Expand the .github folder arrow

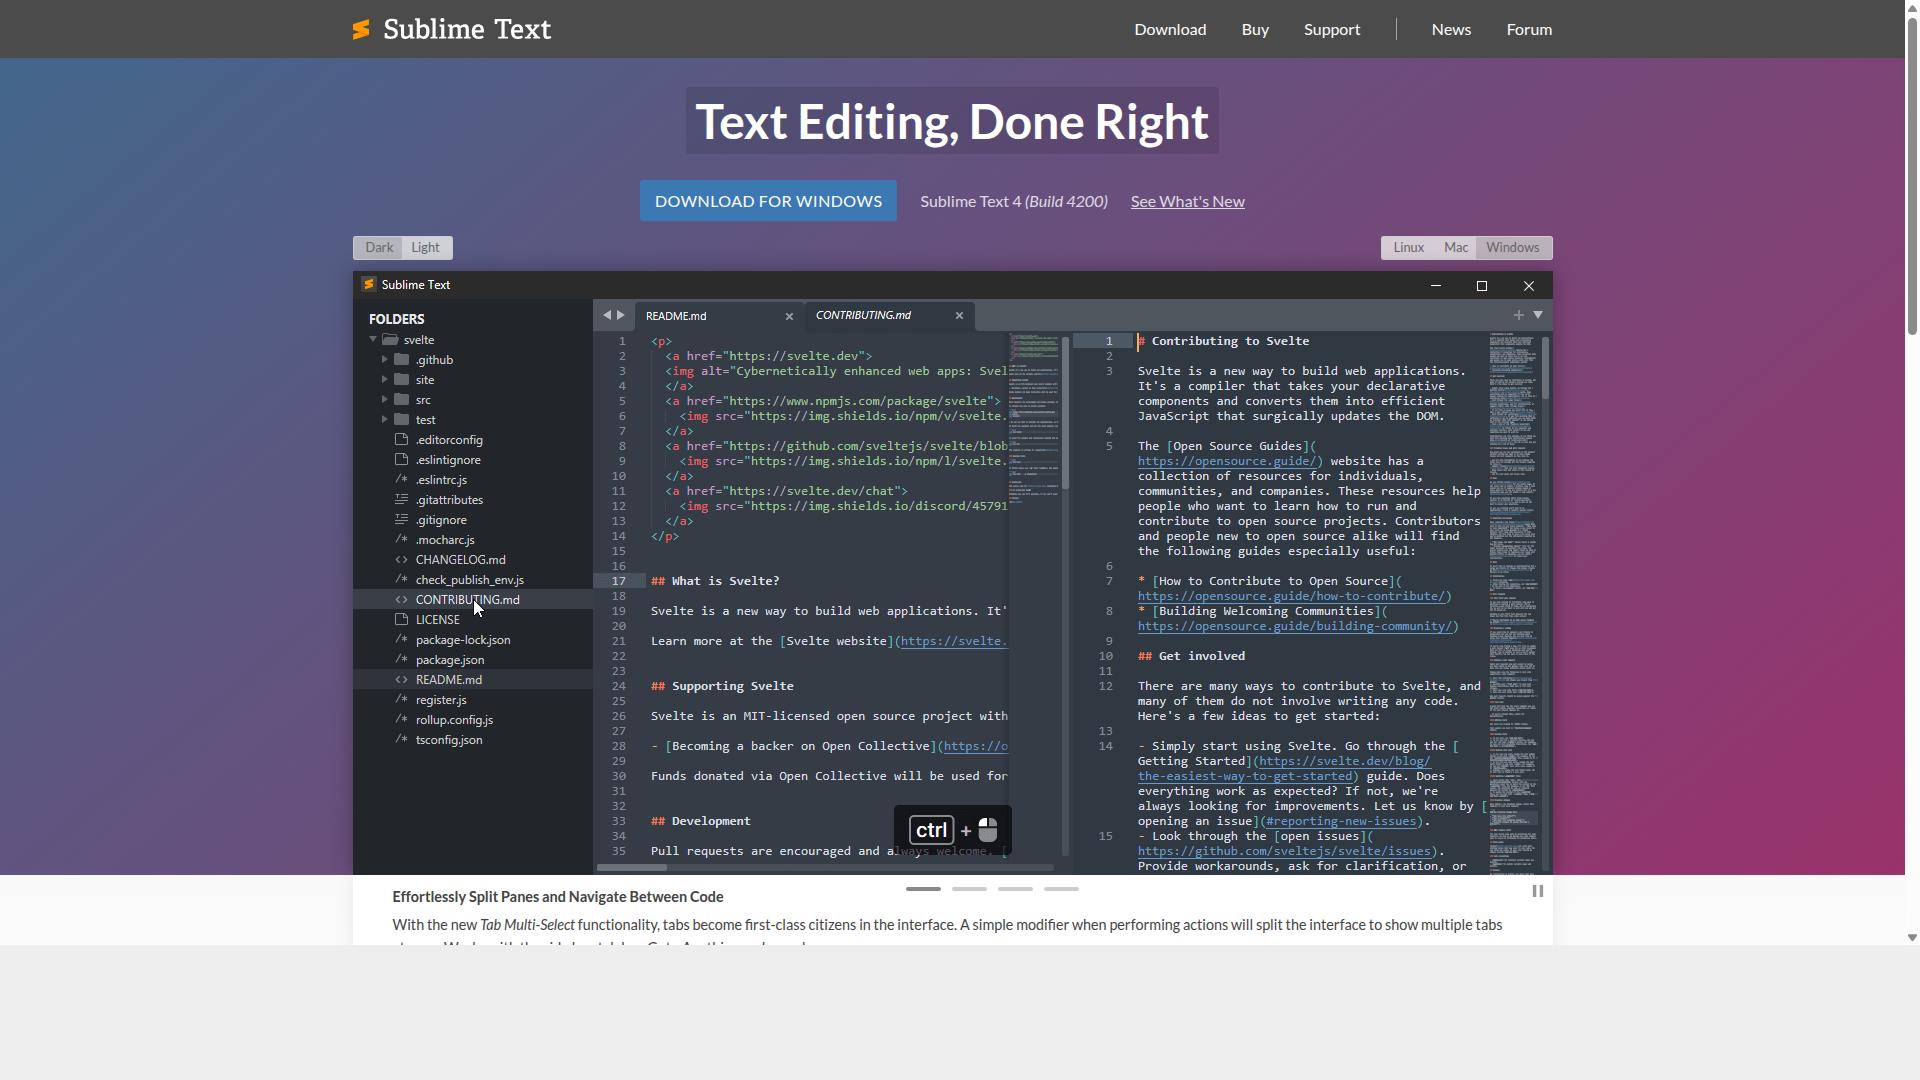tap(385, 360)
